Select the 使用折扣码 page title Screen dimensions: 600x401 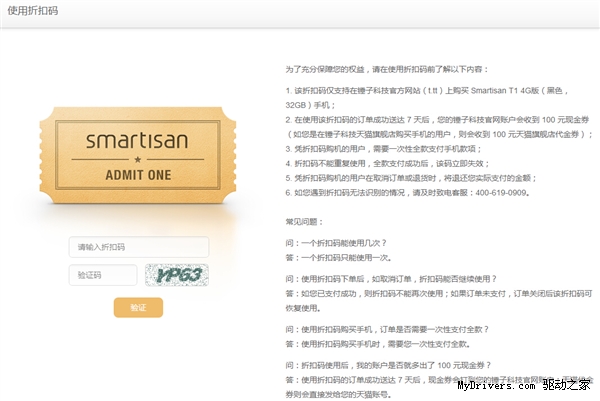[33, 11]
